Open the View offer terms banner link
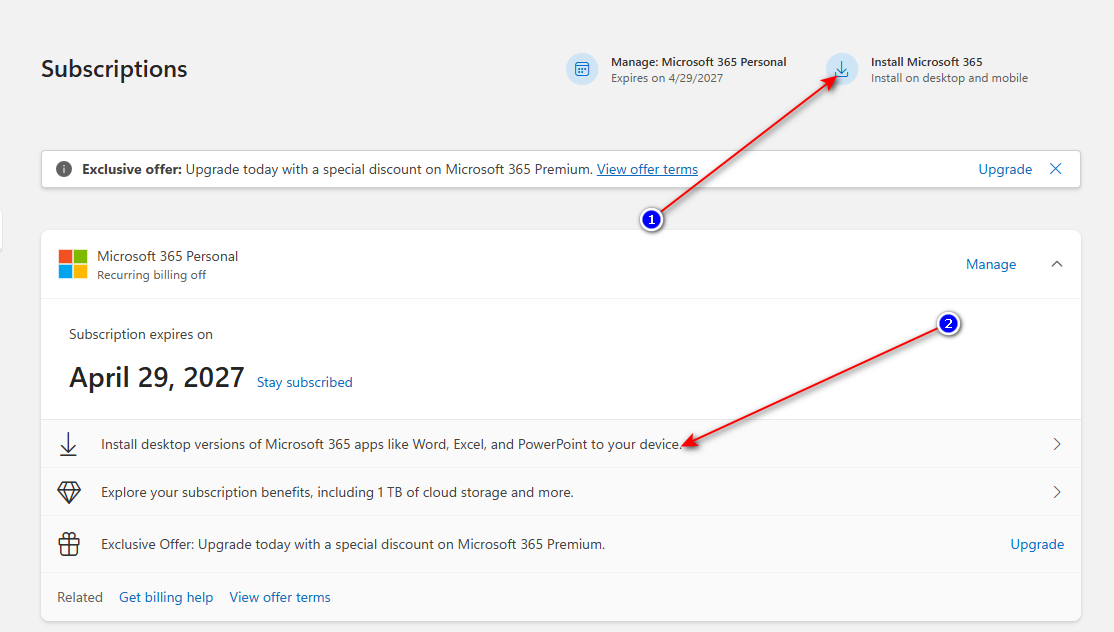This screenshot has width=1114, height=632. tap(647, 169)
